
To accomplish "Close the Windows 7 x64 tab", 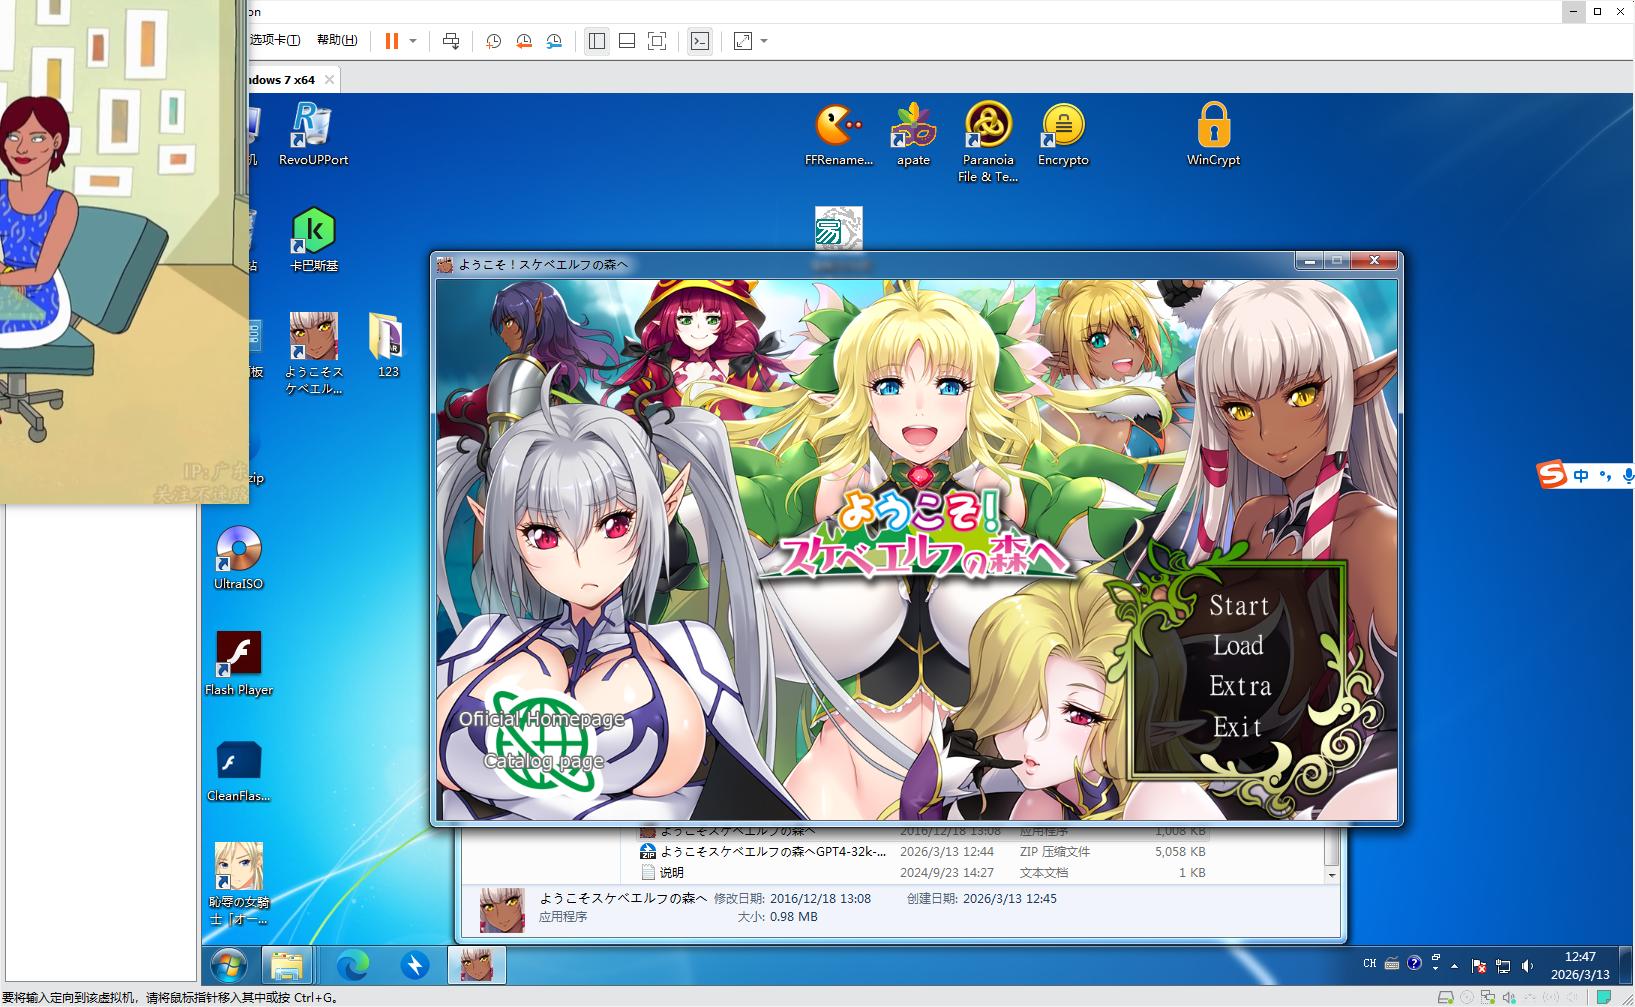I will pyautogui.click(x=329, y=79).
